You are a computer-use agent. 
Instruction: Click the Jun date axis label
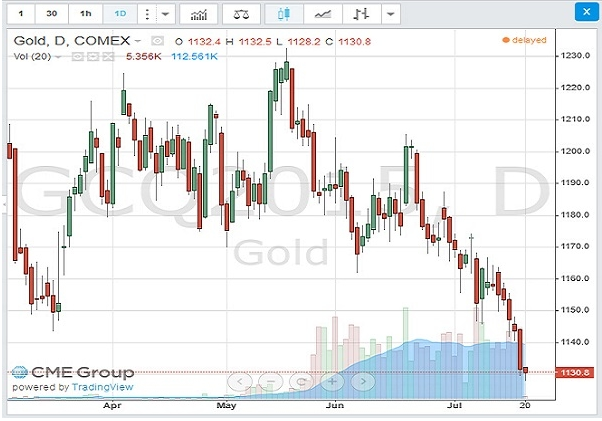(x=335, y=405)
